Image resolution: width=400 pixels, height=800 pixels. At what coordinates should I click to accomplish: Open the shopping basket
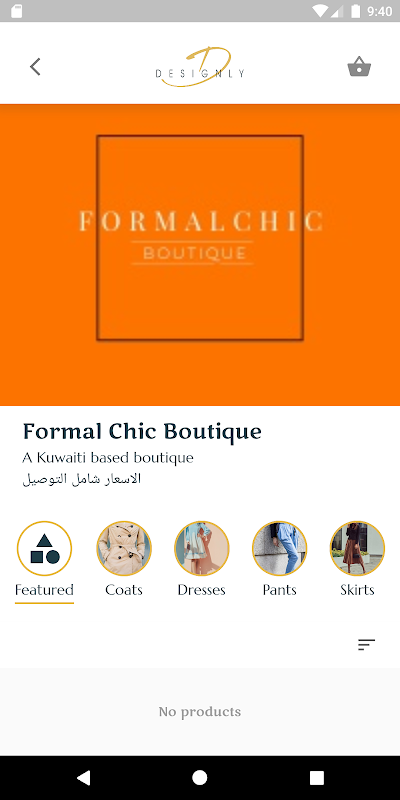(359, 67)
